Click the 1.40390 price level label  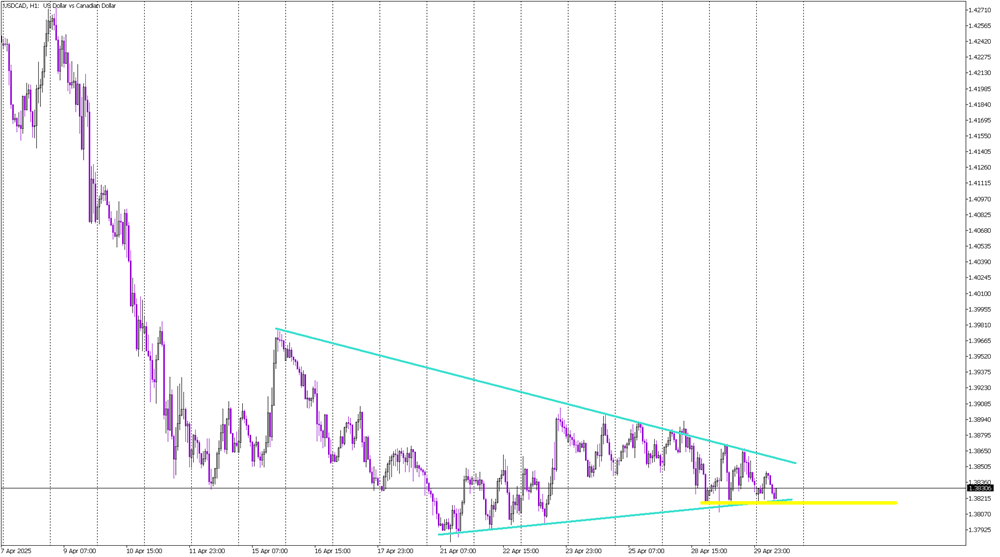point(980,262)
